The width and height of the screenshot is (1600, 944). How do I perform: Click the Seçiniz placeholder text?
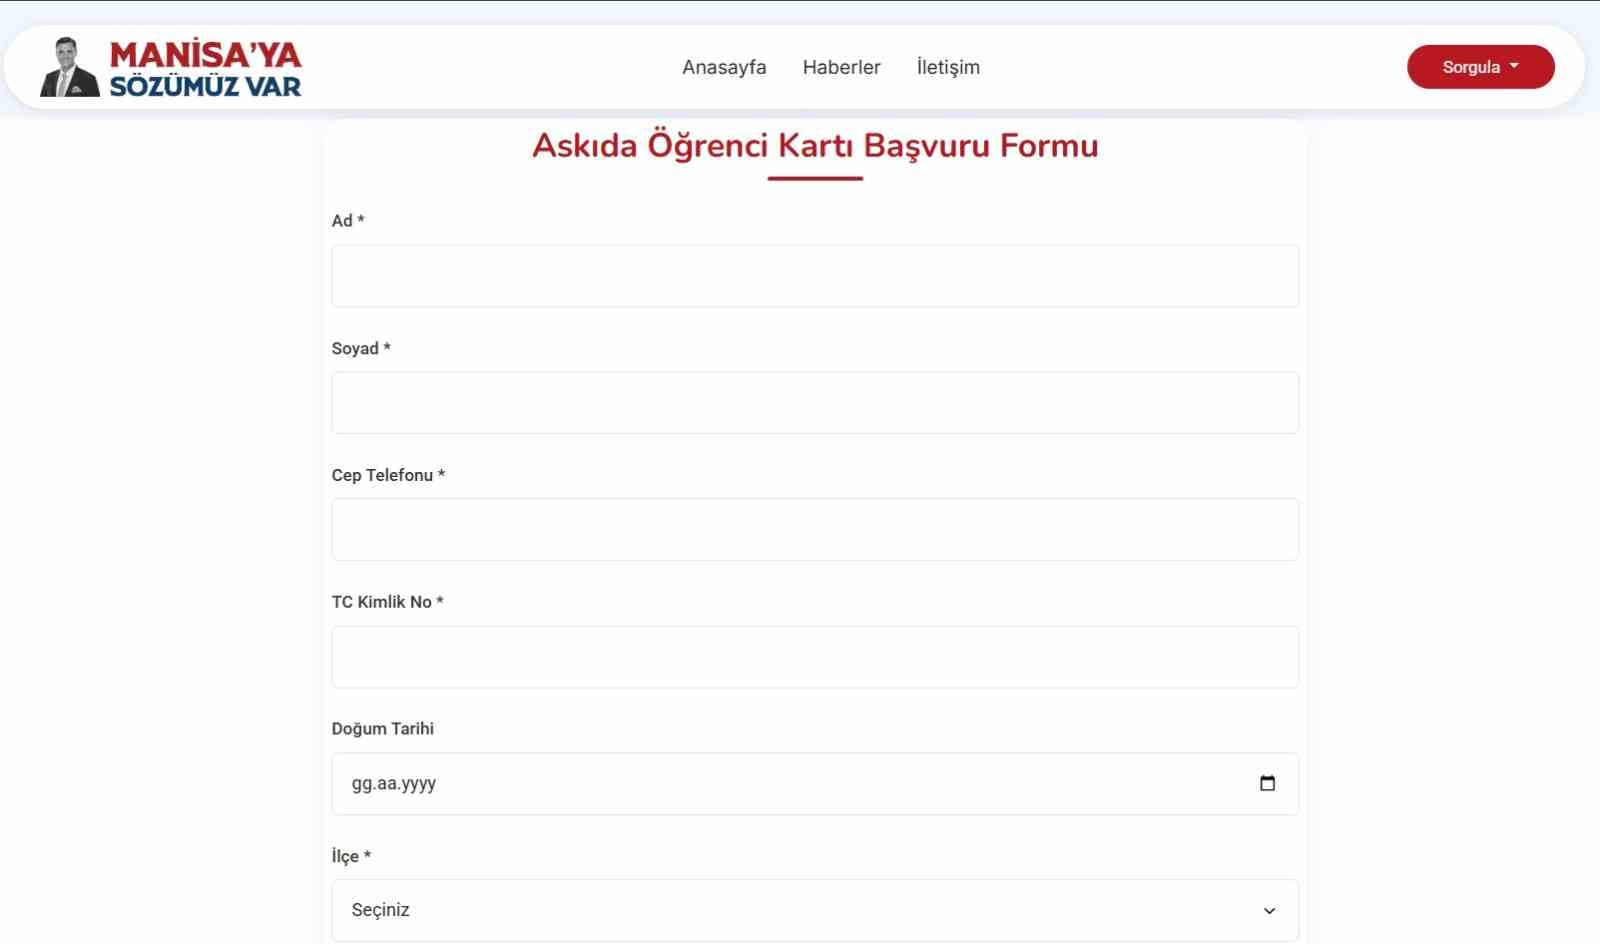click(x=381, y=910)
